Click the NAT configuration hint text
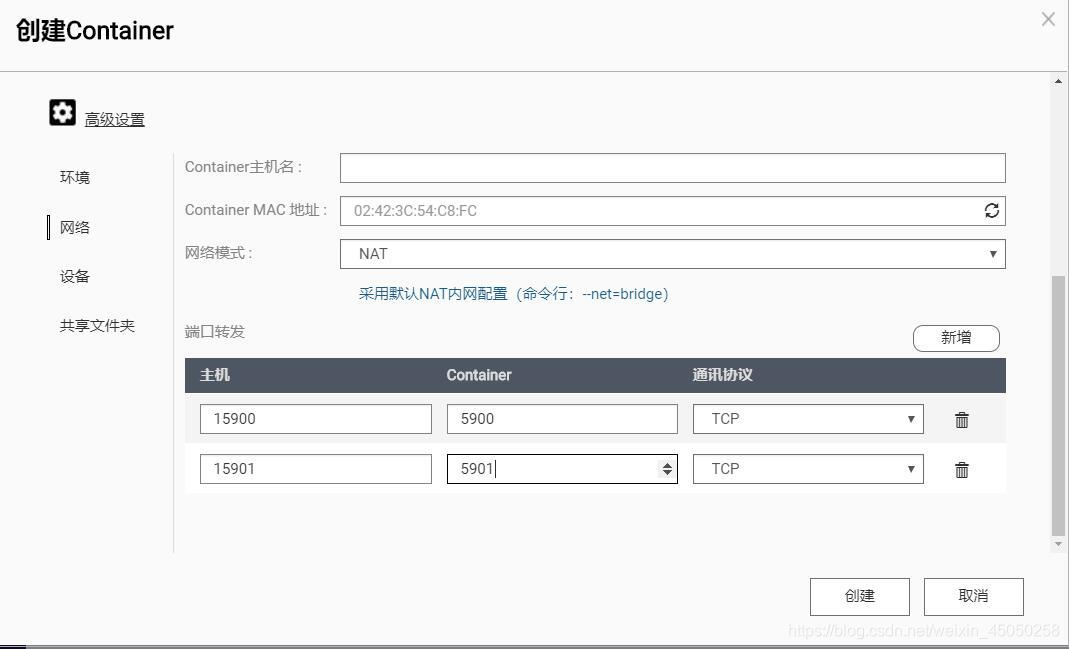 (x=513, y=294)
